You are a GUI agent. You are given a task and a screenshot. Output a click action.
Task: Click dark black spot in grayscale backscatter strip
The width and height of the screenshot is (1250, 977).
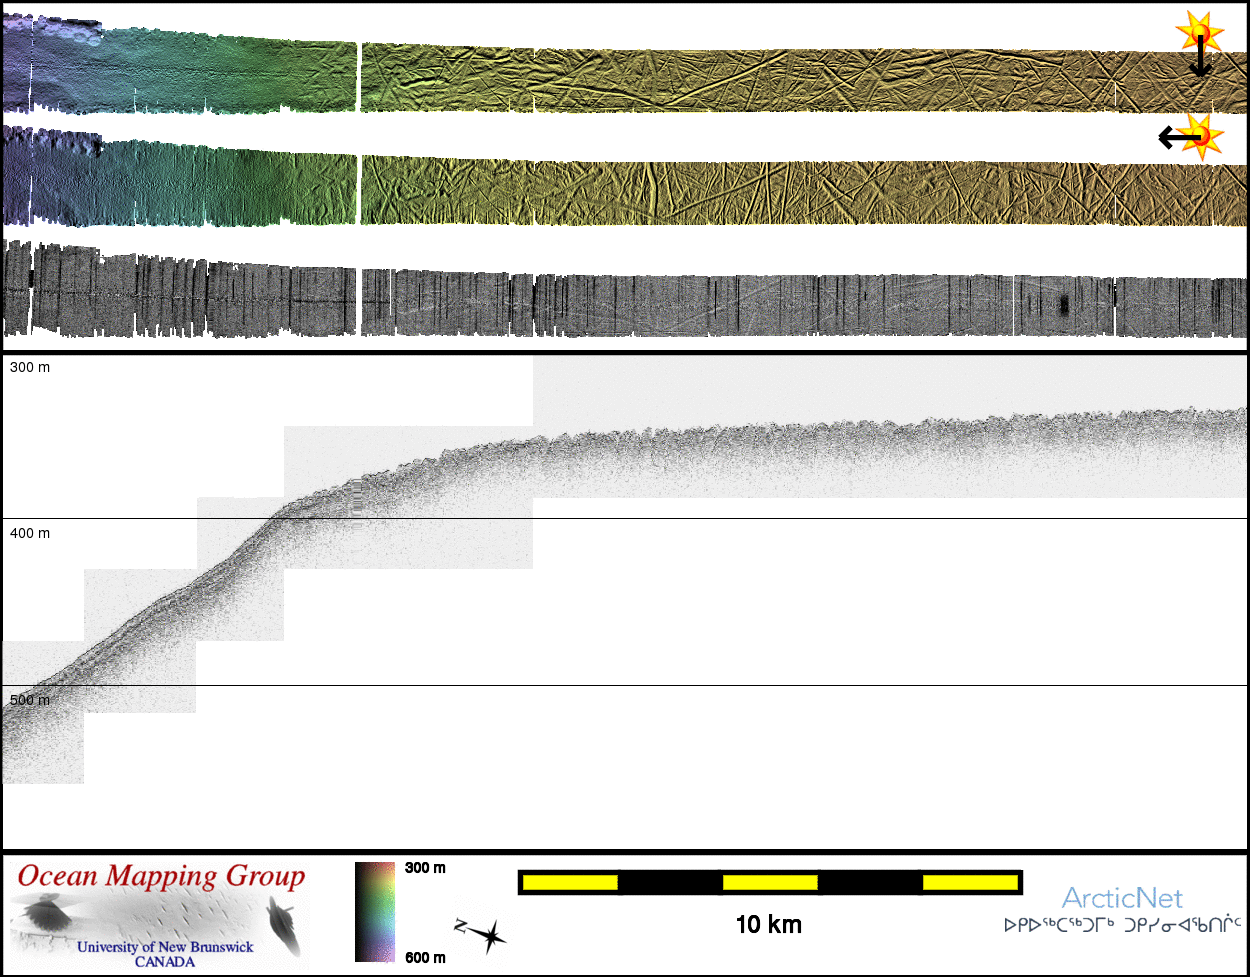(1063, 304)
